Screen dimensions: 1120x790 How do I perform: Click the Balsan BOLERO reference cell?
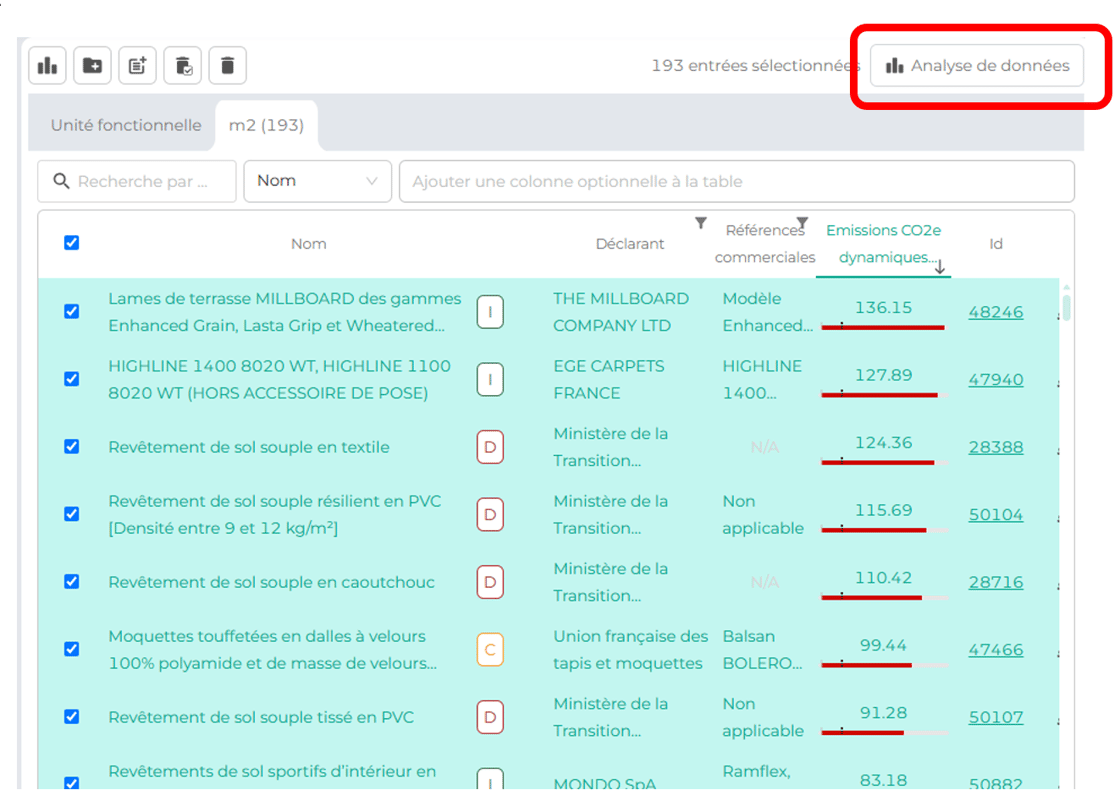[x=763, y=649]
